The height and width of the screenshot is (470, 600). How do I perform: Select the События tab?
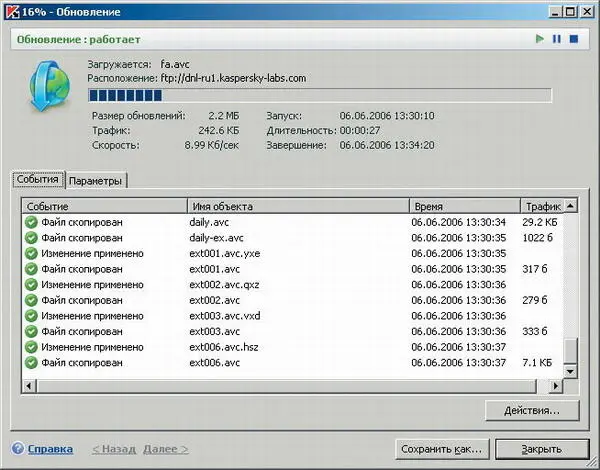[38, 180]
